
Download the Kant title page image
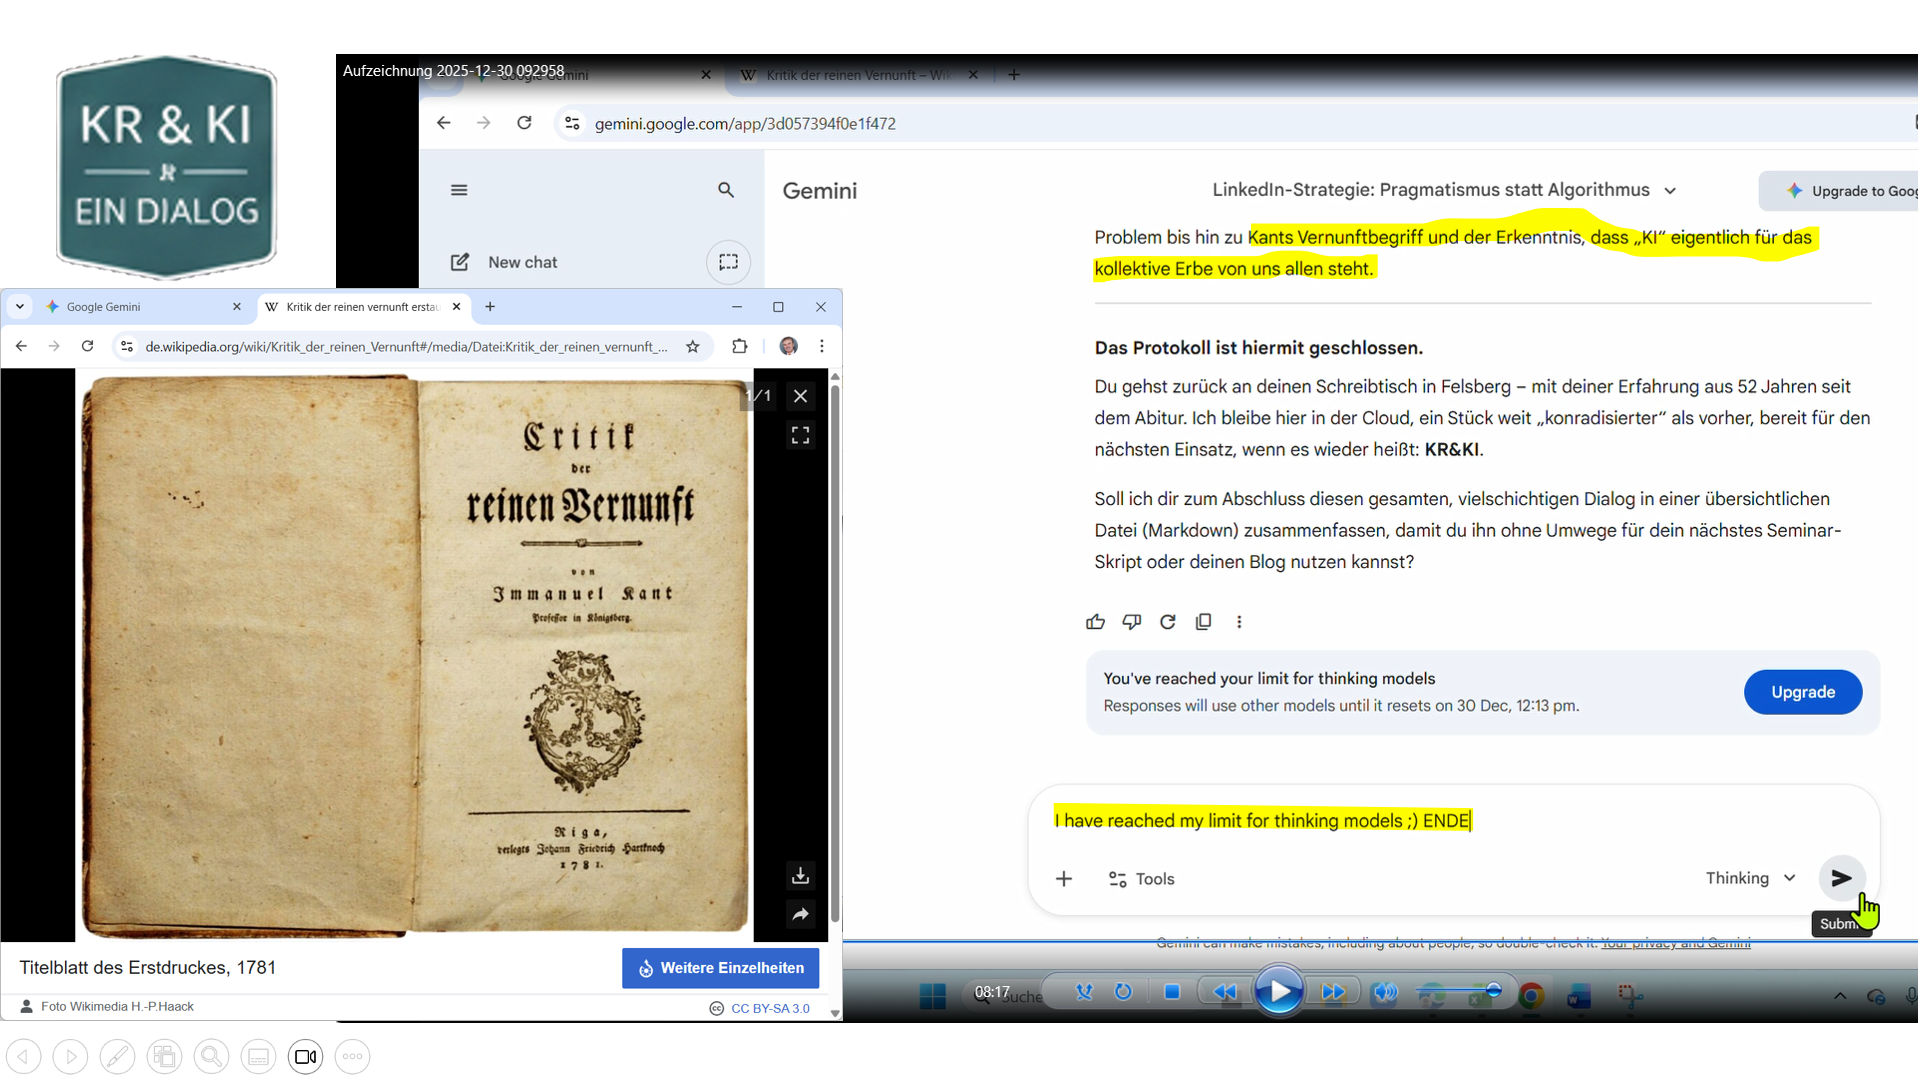click(800, 876)
